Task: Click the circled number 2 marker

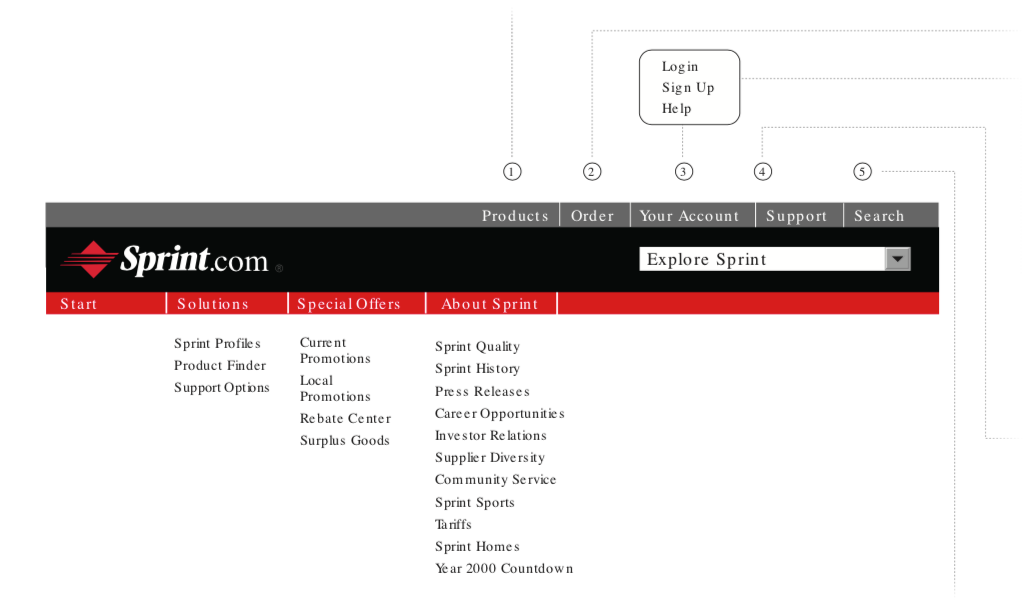Action: click(592, 172)
